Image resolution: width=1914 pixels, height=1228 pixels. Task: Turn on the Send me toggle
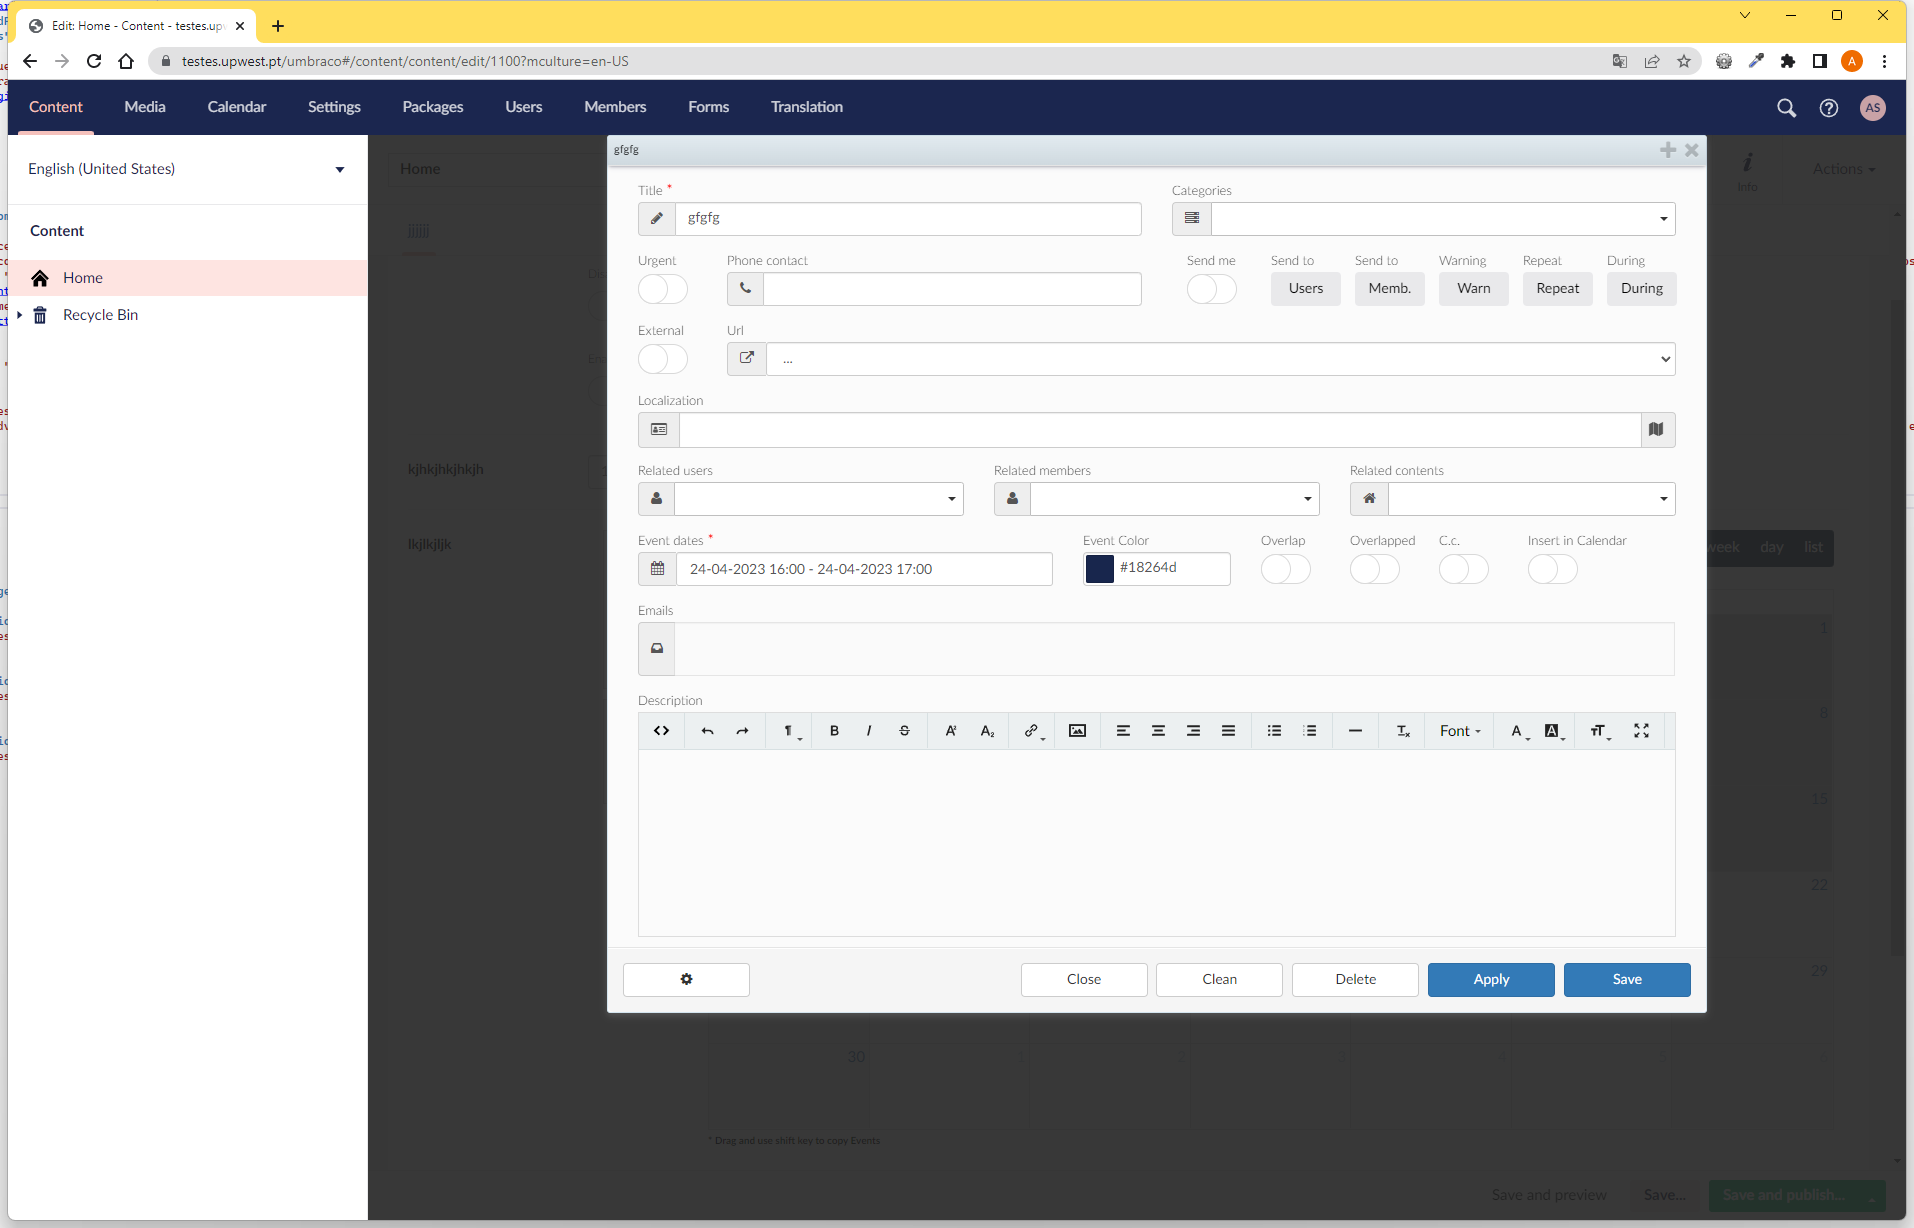pos(1211,289)
